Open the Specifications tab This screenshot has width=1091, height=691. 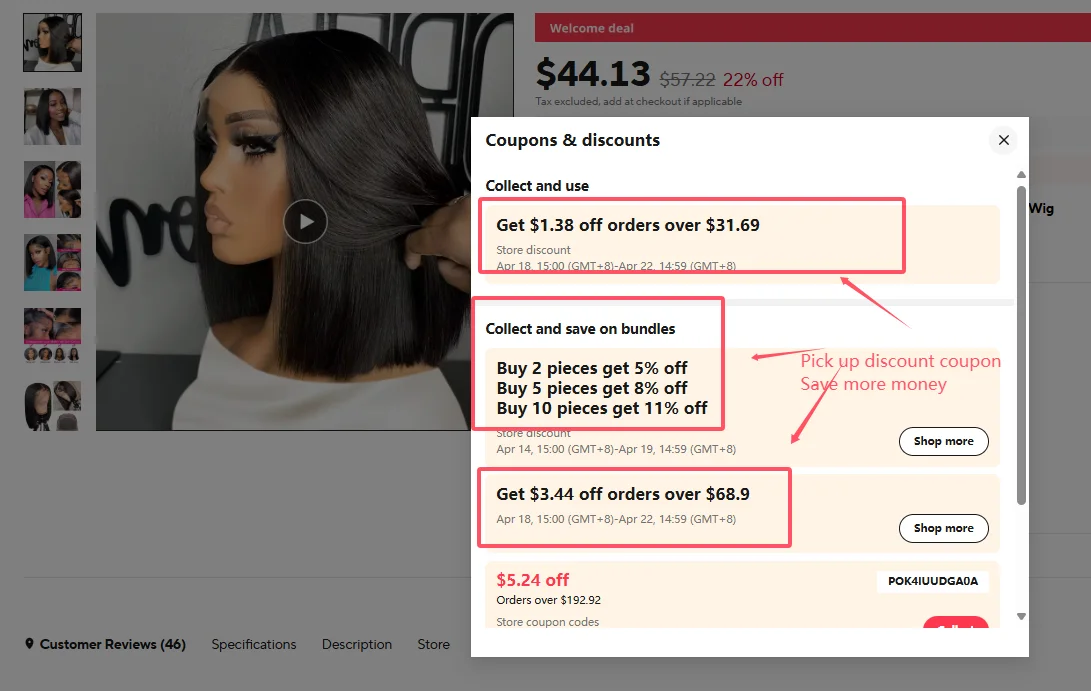tap(254, 644)
